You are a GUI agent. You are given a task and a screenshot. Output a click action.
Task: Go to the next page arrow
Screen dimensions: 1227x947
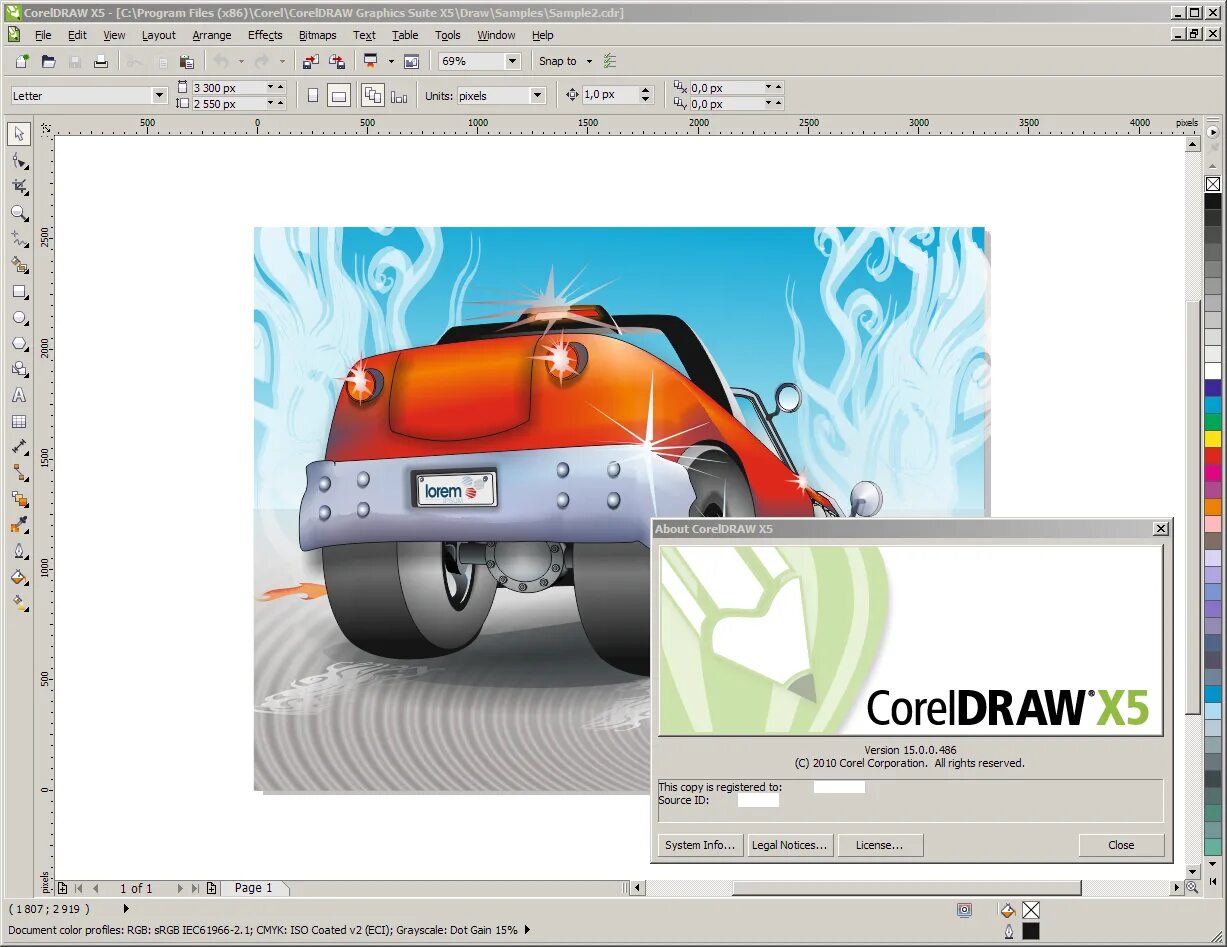click(x=180, y=888)
